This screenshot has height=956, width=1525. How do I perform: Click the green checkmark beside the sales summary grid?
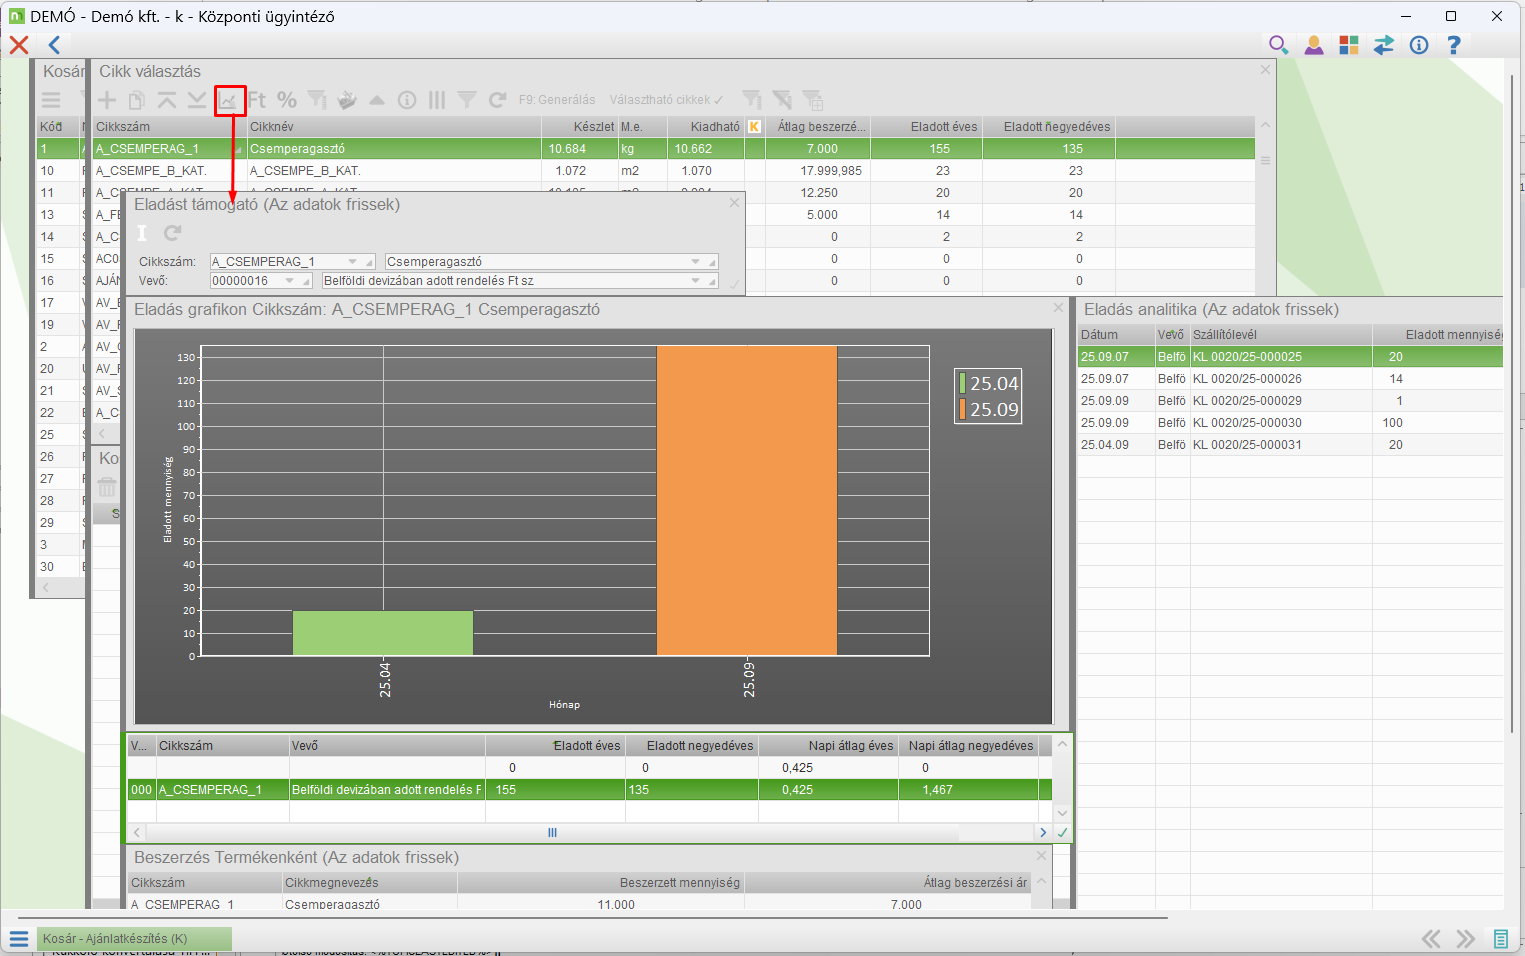(x=1063, y=832)
